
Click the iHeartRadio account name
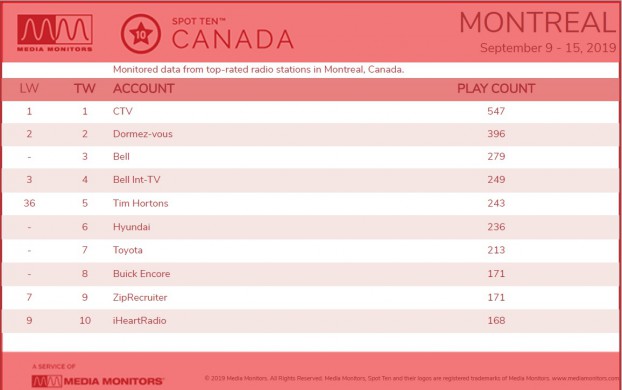tap(140, 321)
